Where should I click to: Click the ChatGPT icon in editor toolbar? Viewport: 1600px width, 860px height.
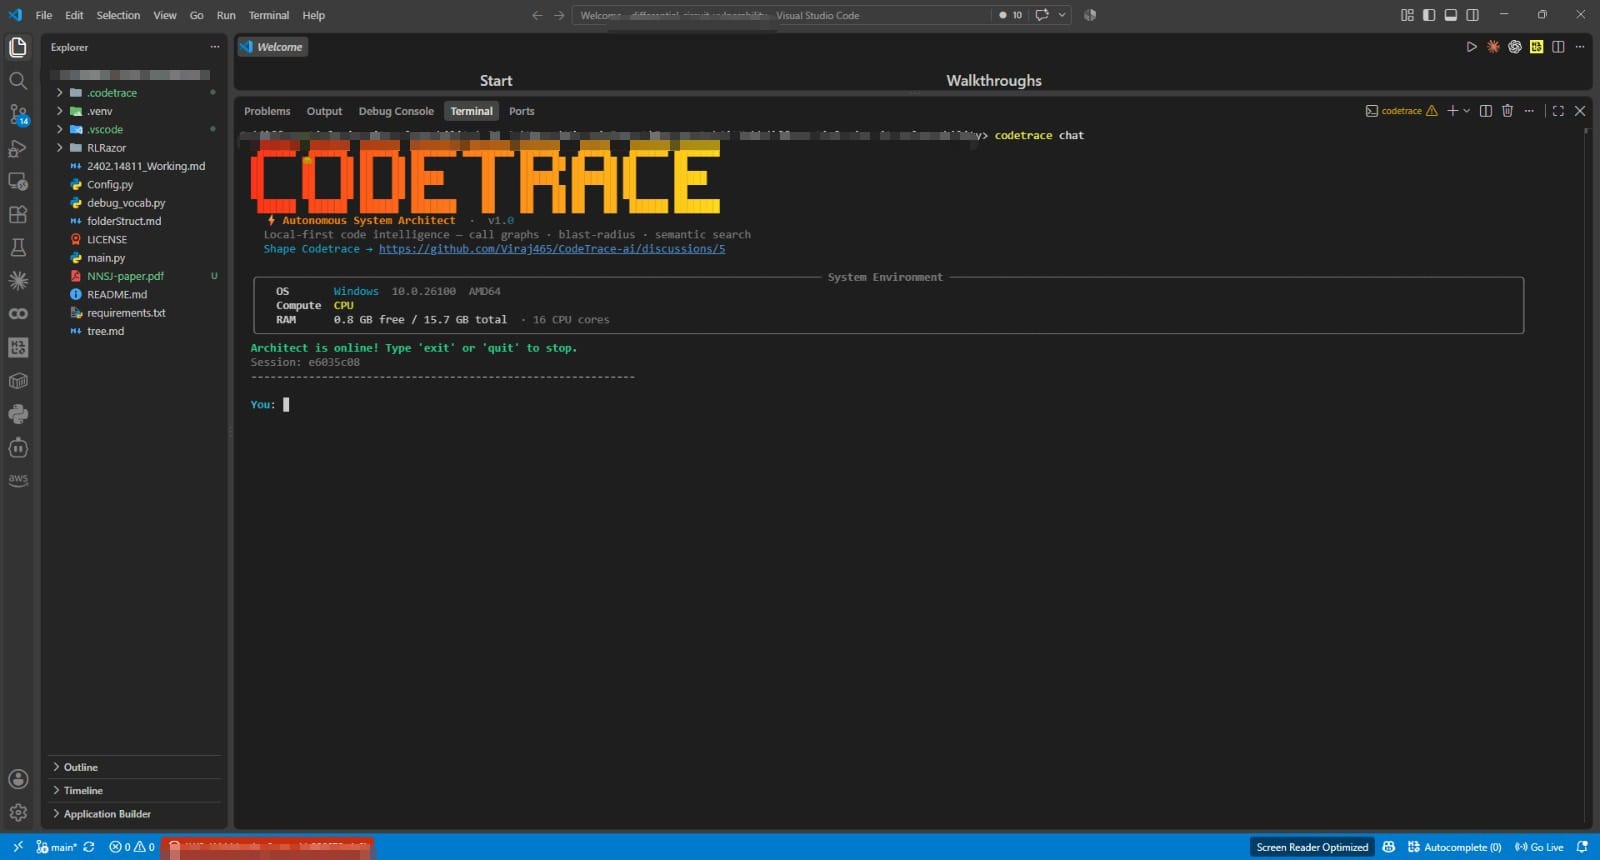[1515, 47]
